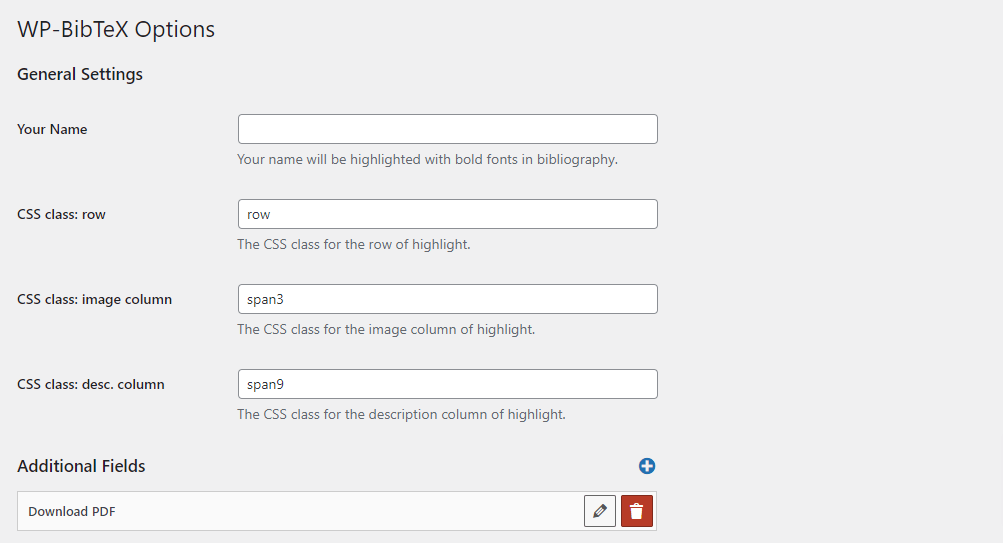Edit the Download PDF field
The width and height of the screenshot is (1003, 543).
(600, 511)
